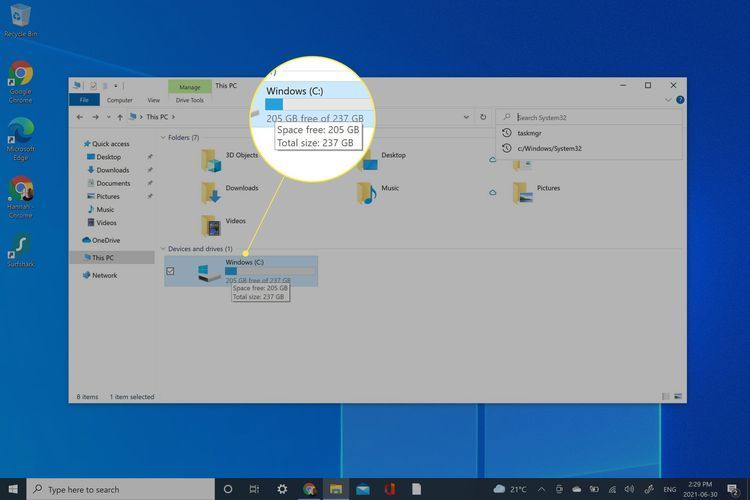The width and height of the screenshot is (750, 500).
Task: Switch to large icons view in status bar
Action: coord(680,397)
